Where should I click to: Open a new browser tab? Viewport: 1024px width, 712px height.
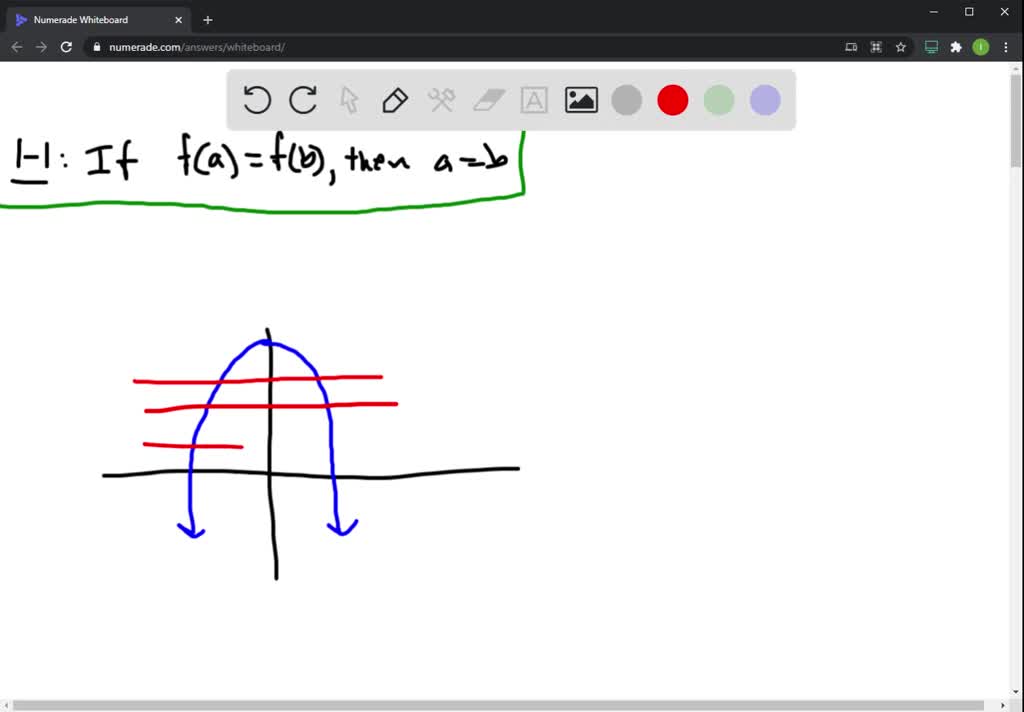(x=208, y=19)
